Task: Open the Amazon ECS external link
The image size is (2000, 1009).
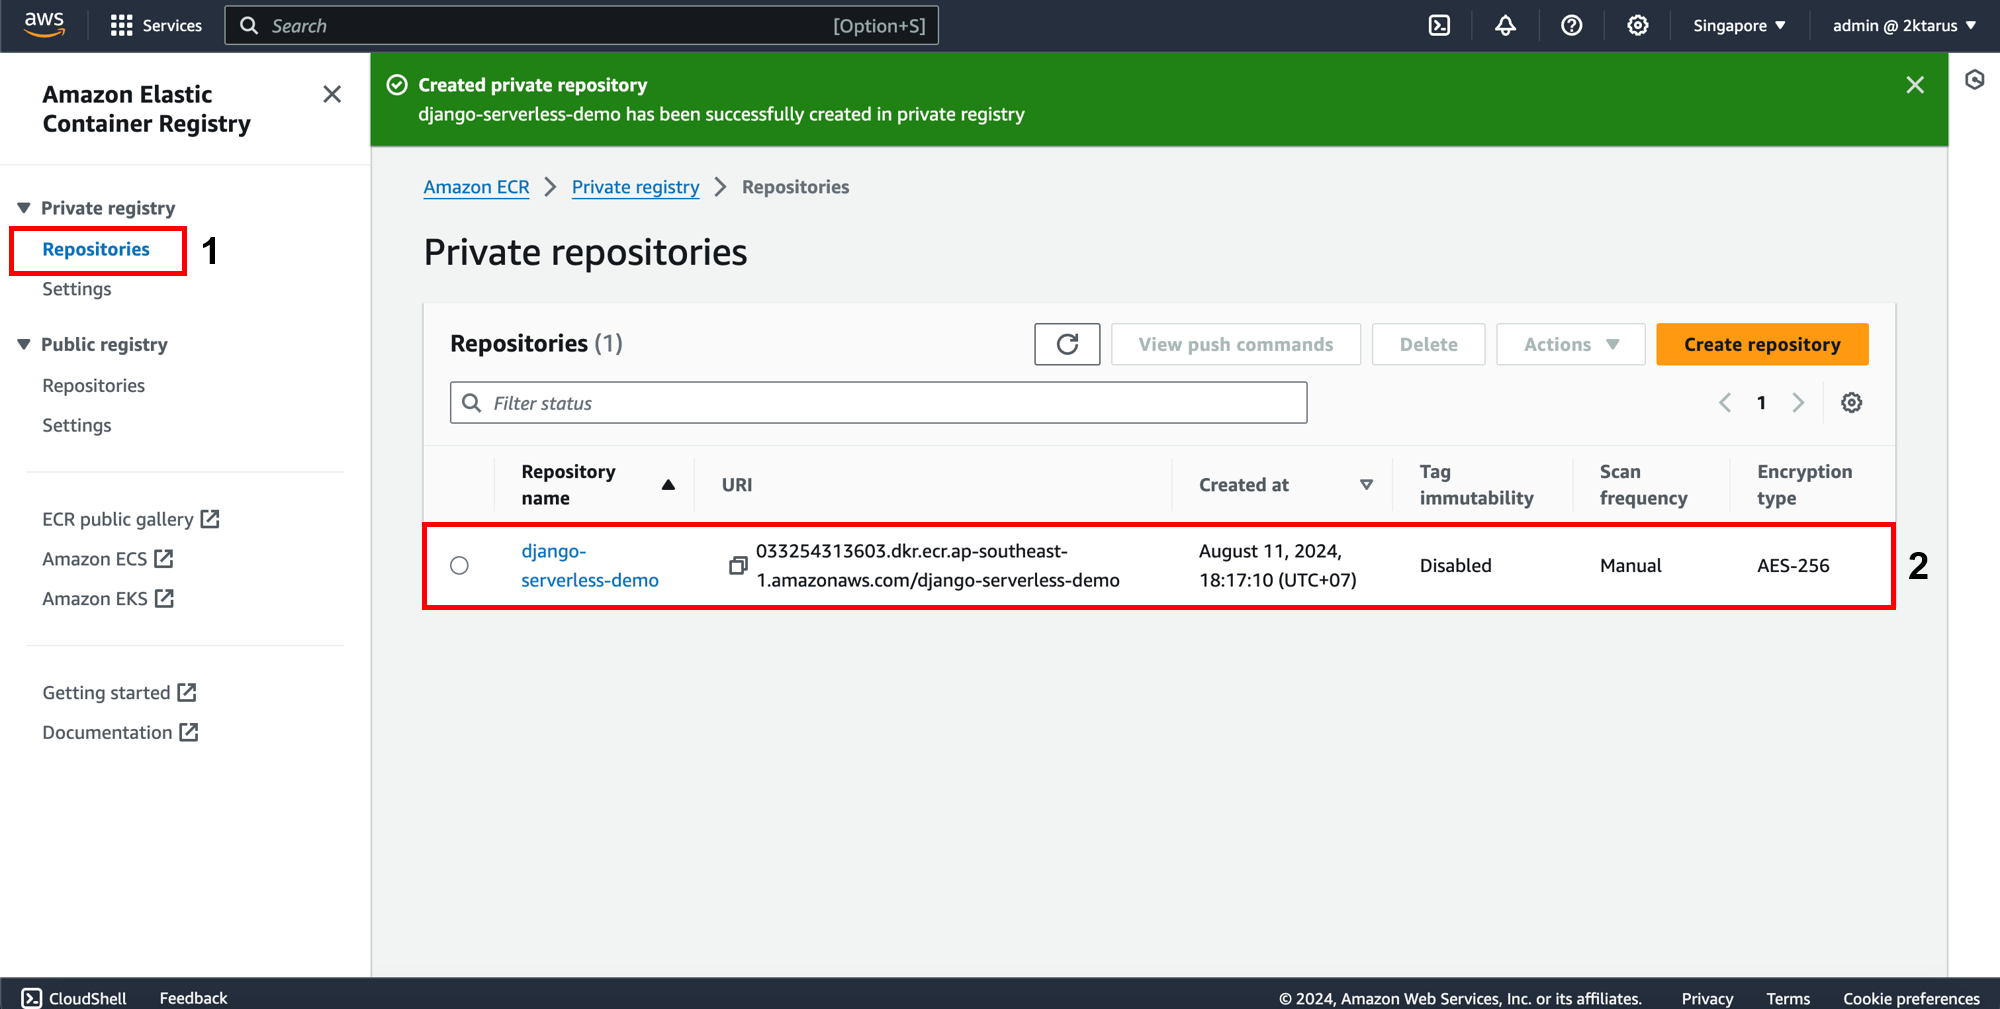Action: coord(108,559)
